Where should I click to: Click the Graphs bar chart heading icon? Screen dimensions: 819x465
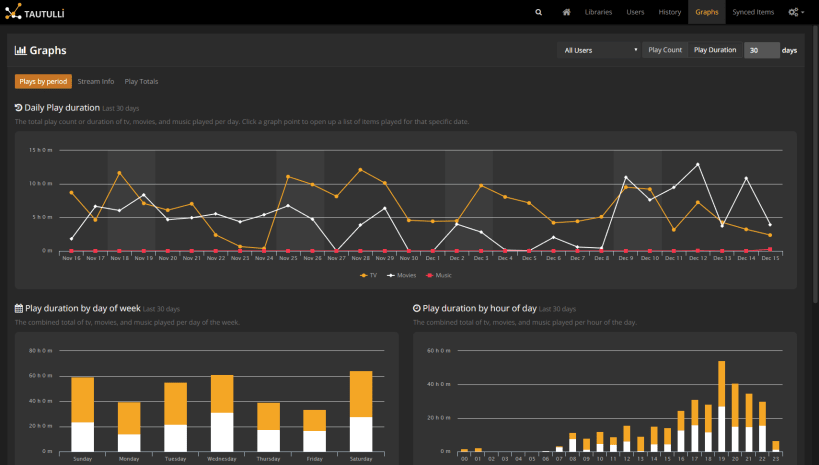[20, 50]
